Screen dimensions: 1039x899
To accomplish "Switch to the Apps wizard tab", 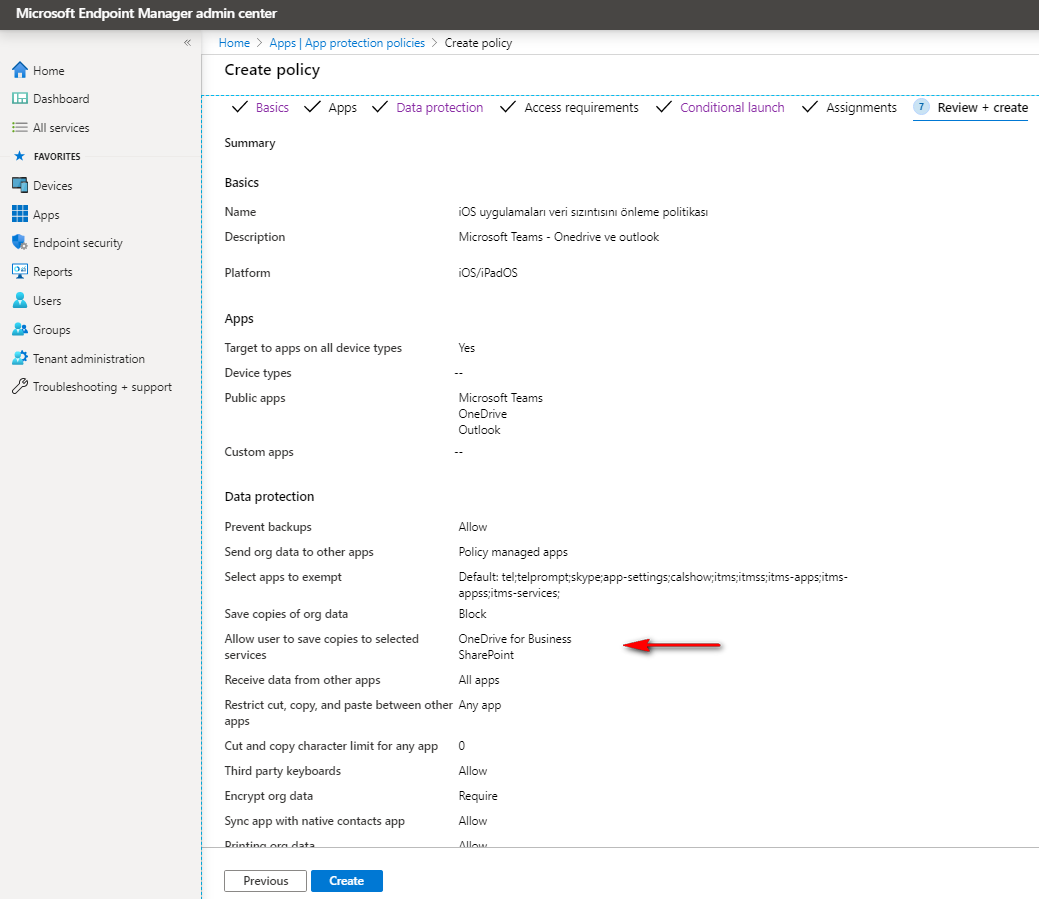I will [x=343, y=107].
